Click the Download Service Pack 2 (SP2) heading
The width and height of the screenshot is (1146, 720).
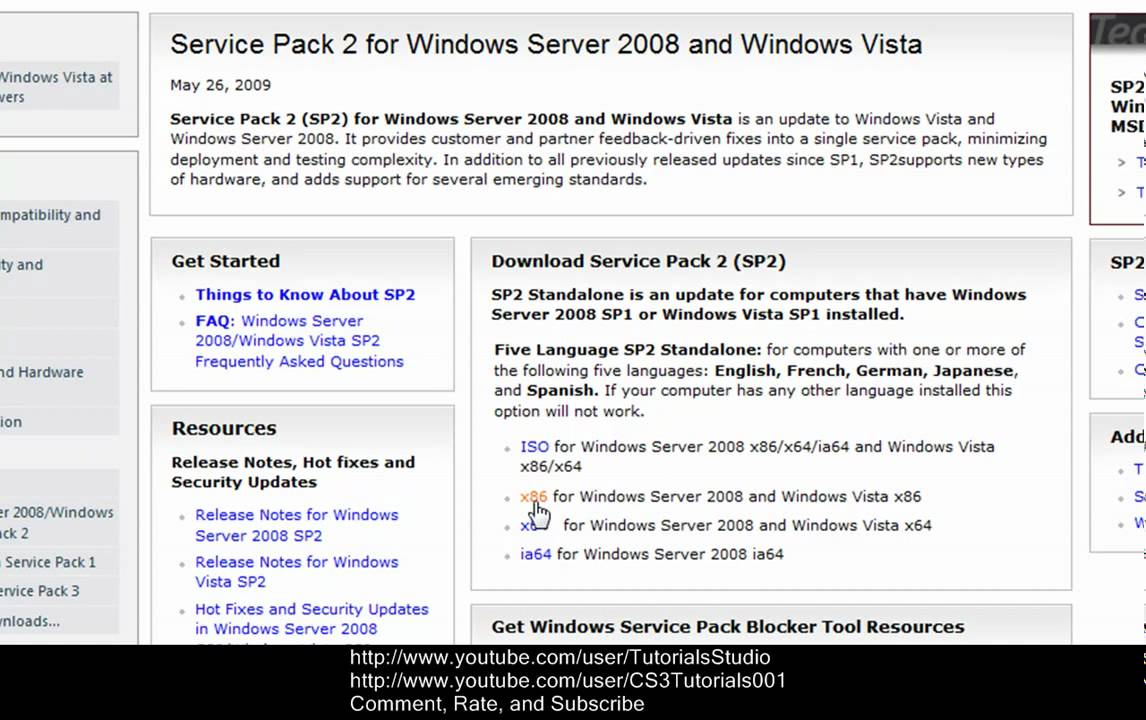(x=638, y=261)
